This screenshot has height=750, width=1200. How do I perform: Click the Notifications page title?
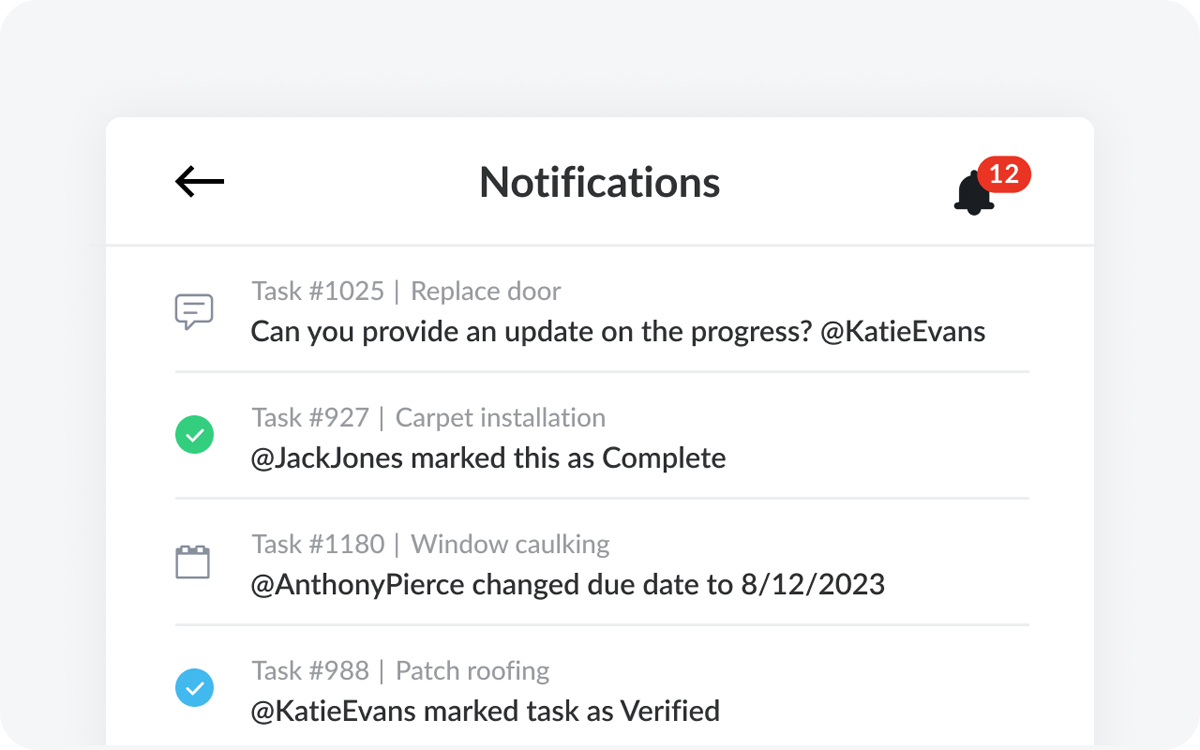coord(600,182)
